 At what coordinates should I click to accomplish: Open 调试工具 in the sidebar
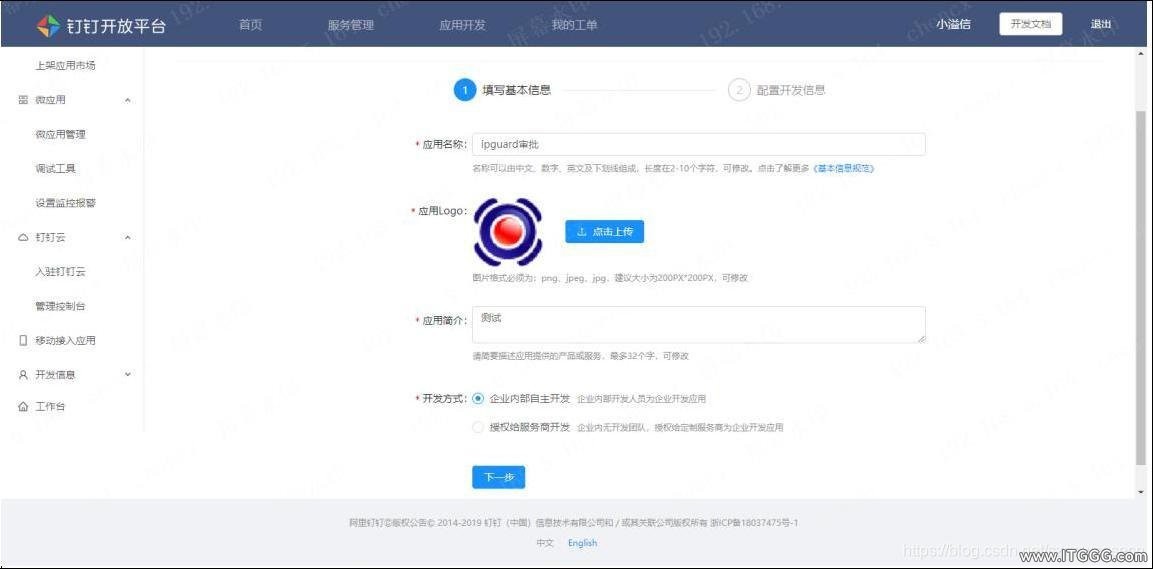55,168
